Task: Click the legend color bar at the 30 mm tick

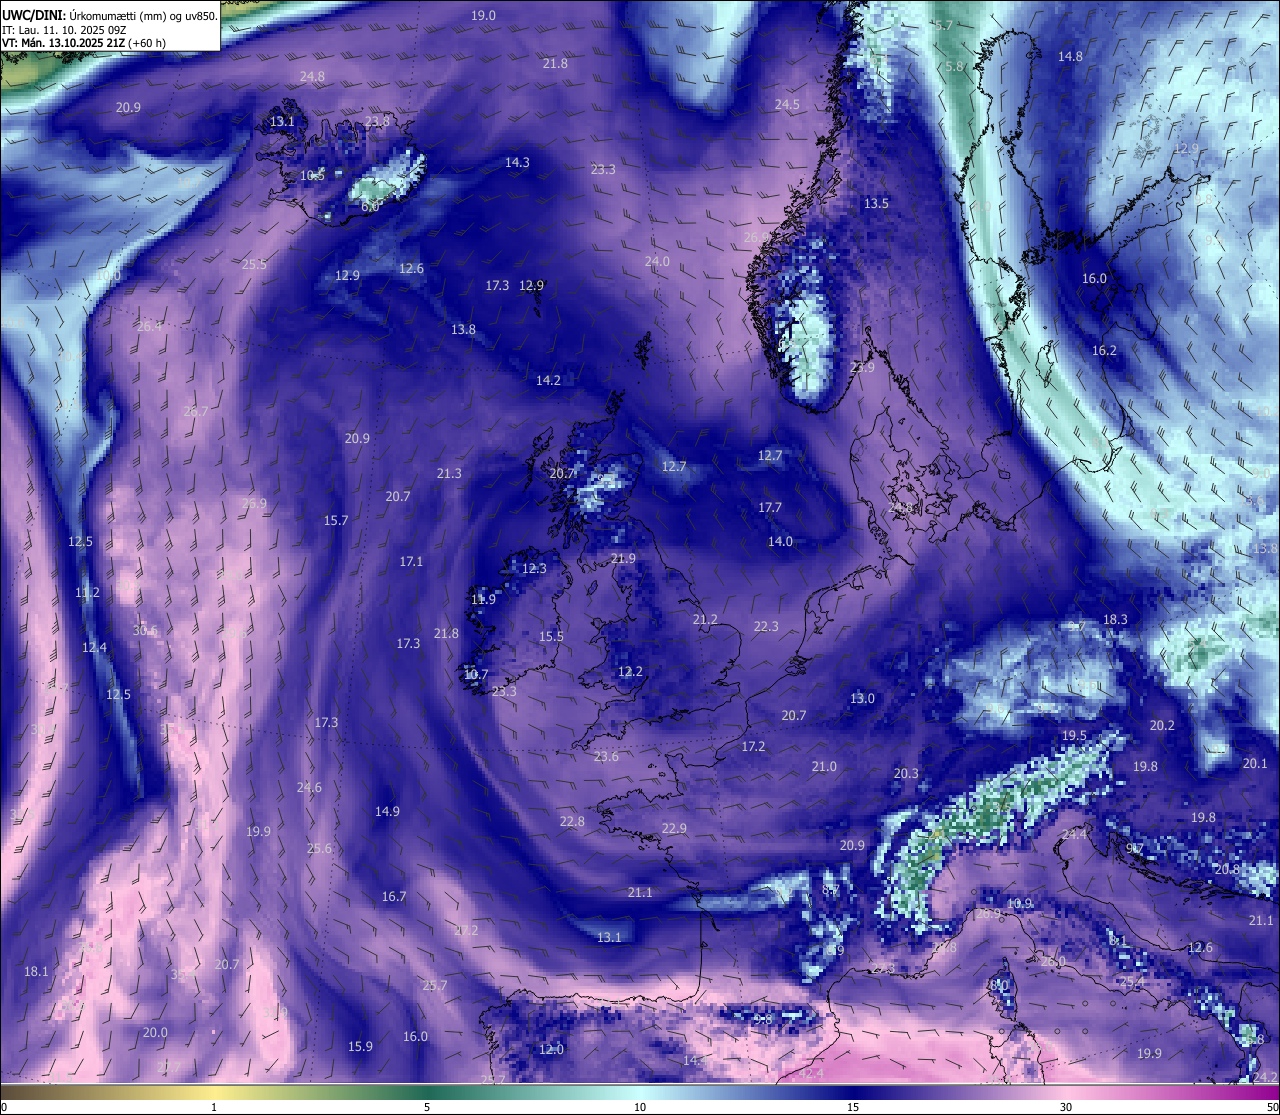Action: click(x=1066, y=1093)
